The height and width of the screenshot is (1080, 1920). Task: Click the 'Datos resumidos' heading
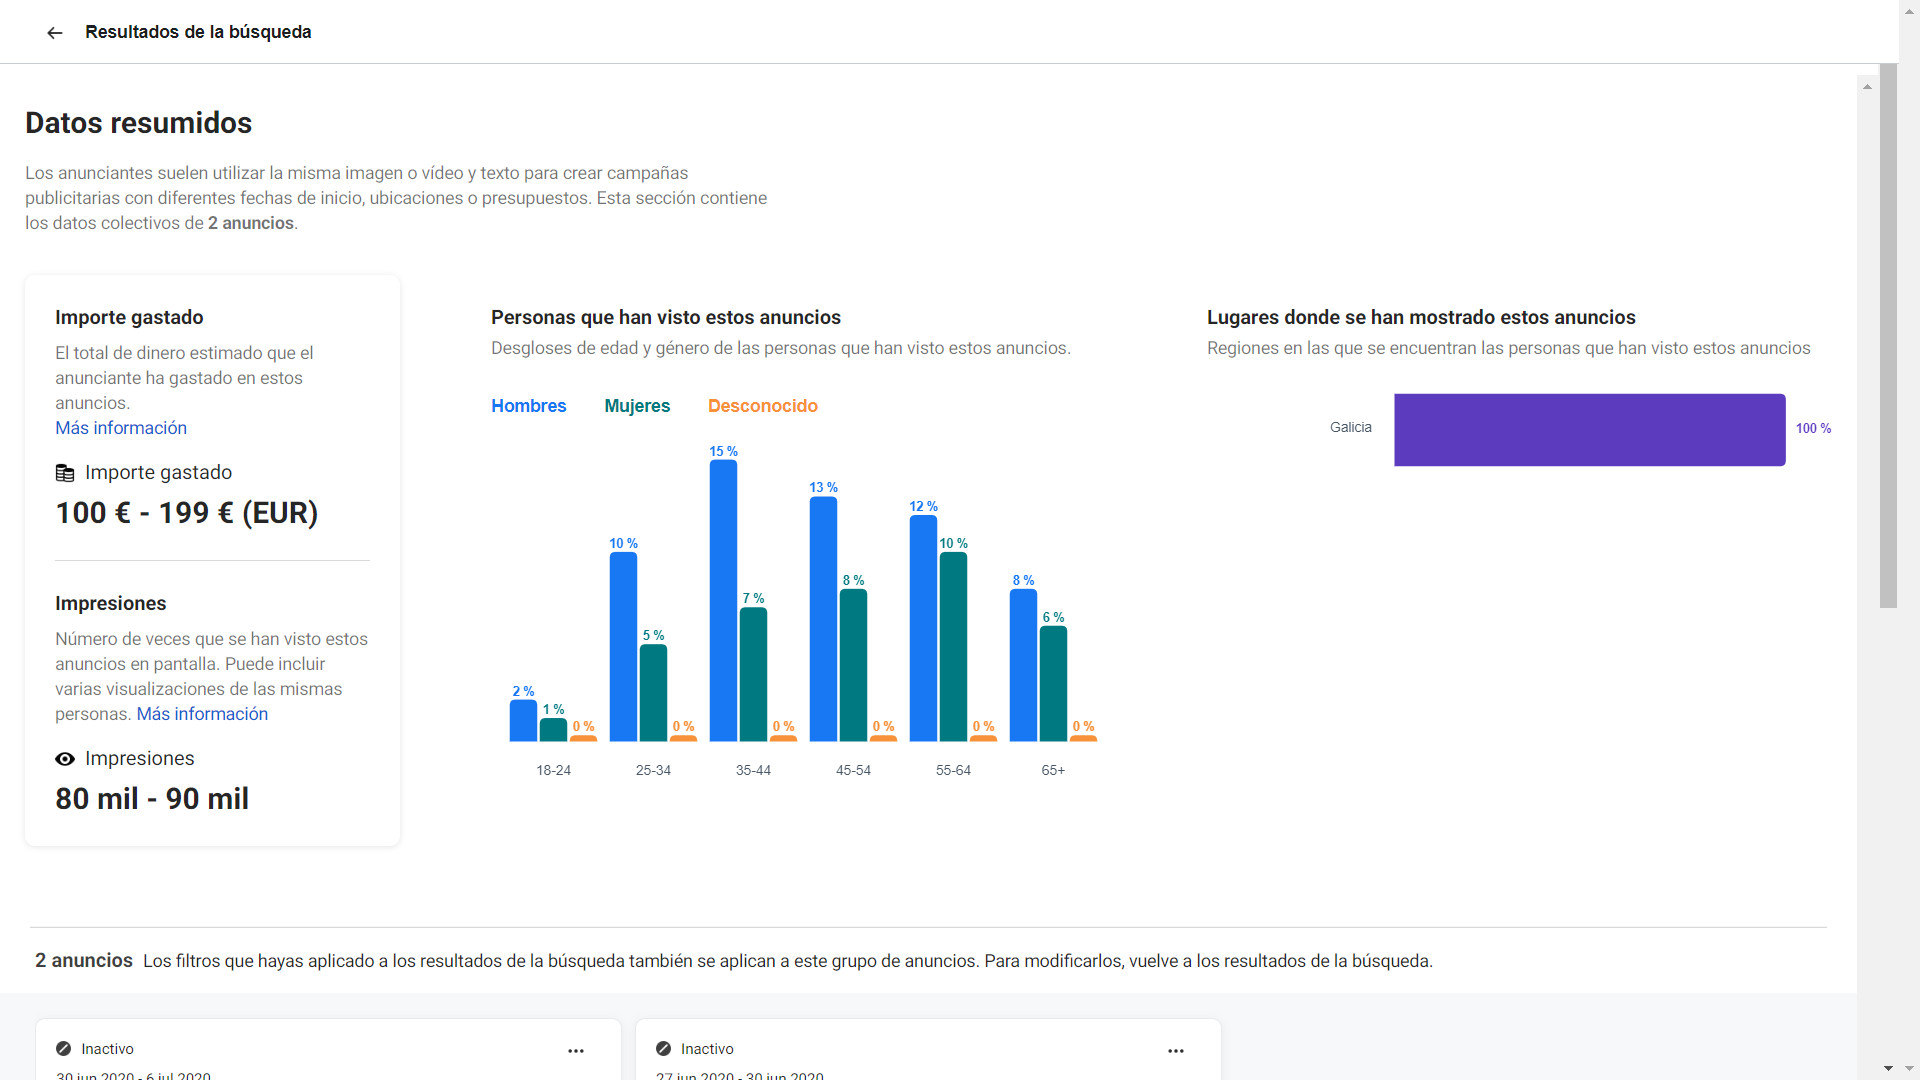138,123
